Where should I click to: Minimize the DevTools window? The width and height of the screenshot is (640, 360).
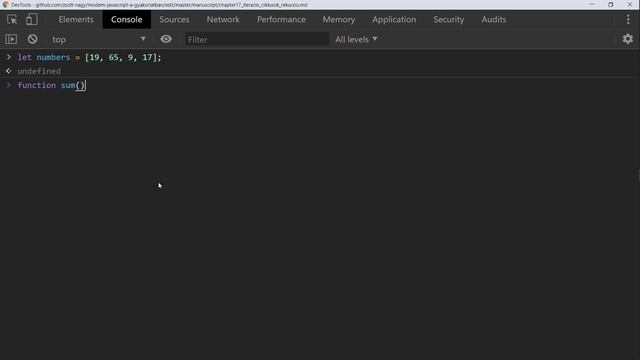[592, 4]
